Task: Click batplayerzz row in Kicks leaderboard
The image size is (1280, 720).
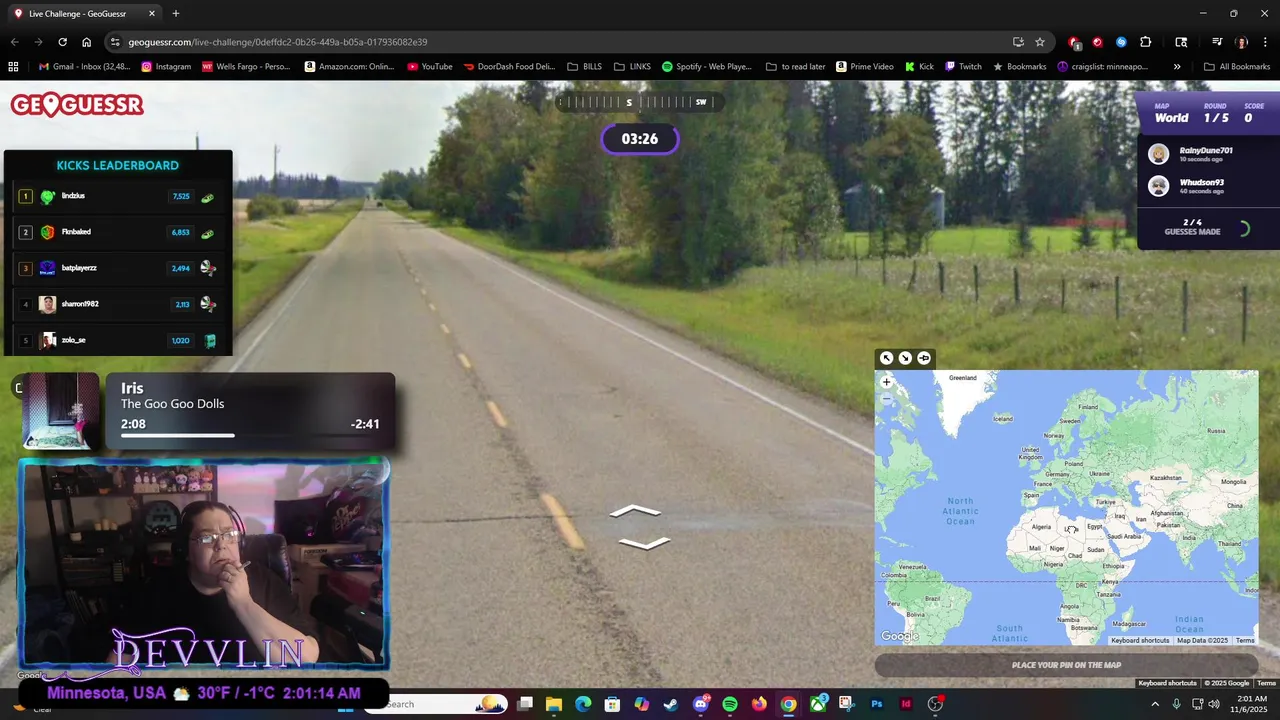Action: 118,268
